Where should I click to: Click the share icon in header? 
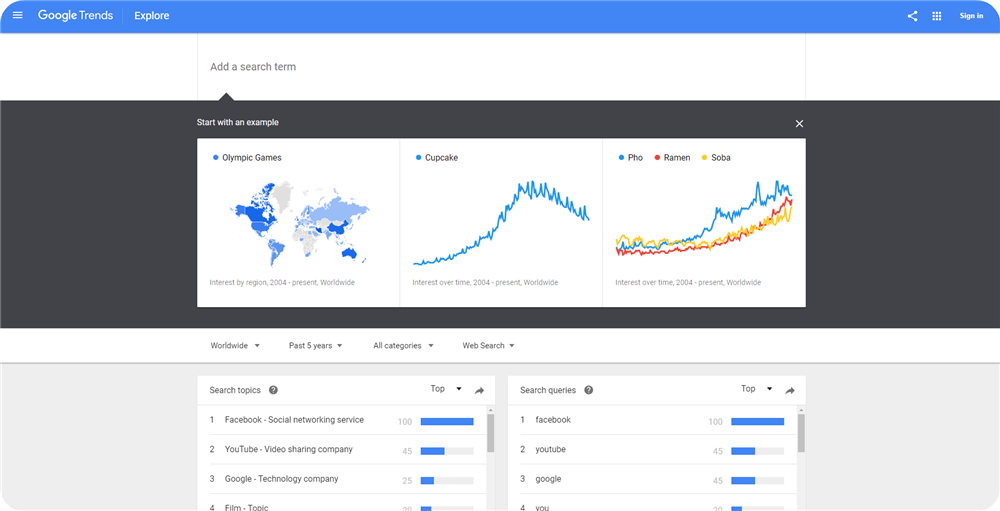(x=912, y=16)
